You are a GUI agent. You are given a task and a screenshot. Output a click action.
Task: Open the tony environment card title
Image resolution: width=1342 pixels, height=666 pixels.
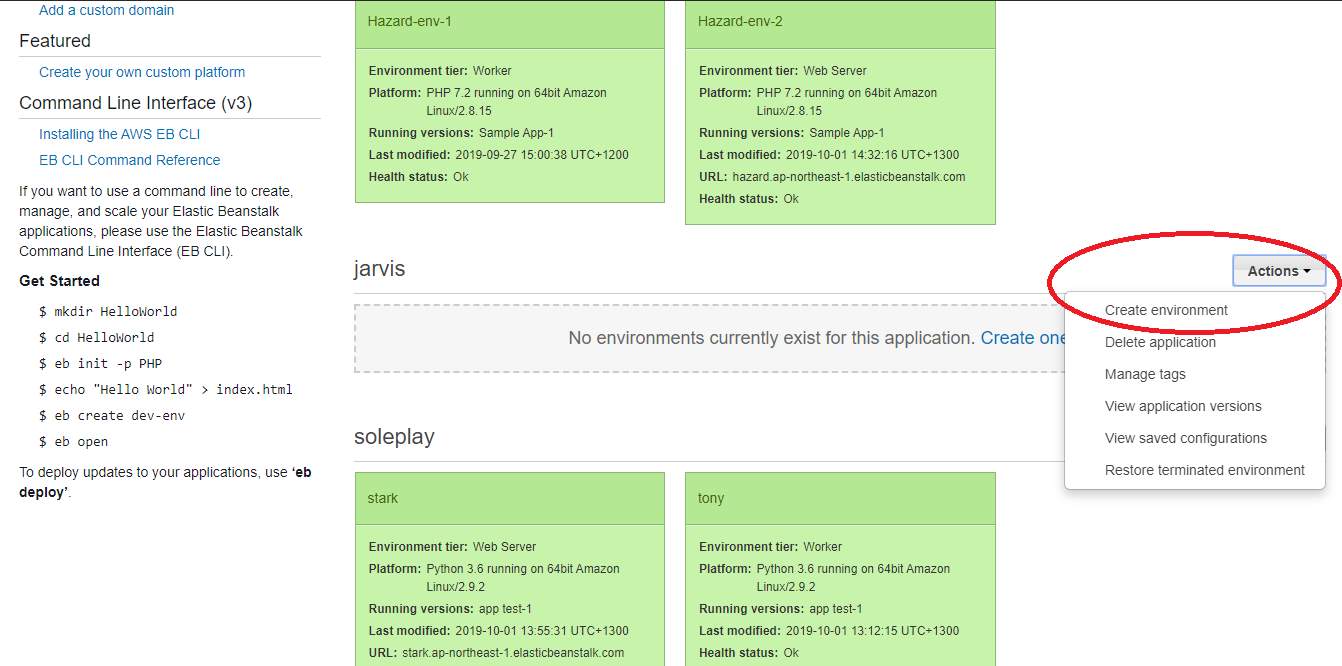tap(711, 498)
